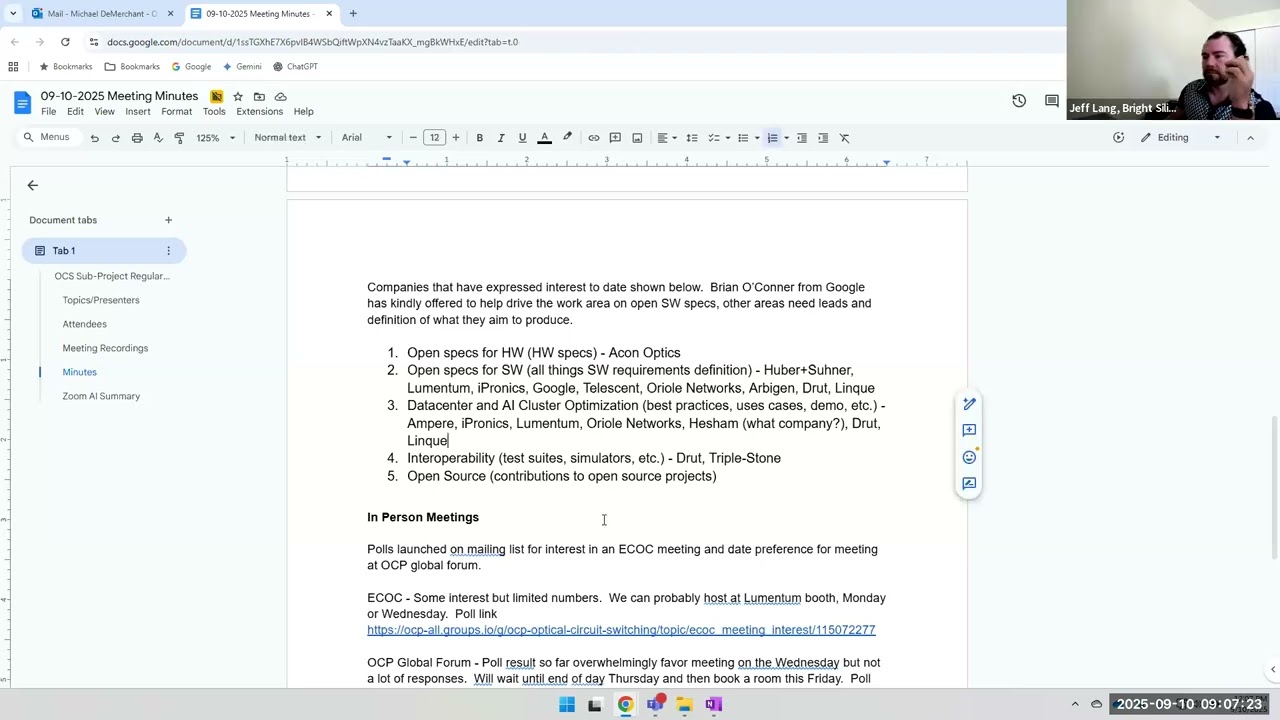Reload the browser page
The height and width of the screenshot is (720, 1280).
pos(65,42)
